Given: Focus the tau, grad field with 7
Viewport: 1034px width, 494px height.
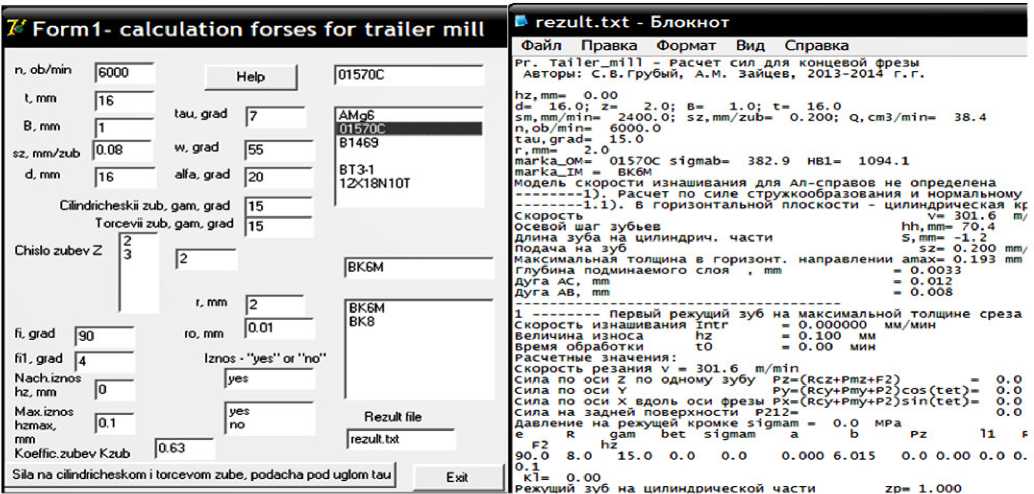Looking at the screenshot, I should pyautogui.click(x=275, y=117).
